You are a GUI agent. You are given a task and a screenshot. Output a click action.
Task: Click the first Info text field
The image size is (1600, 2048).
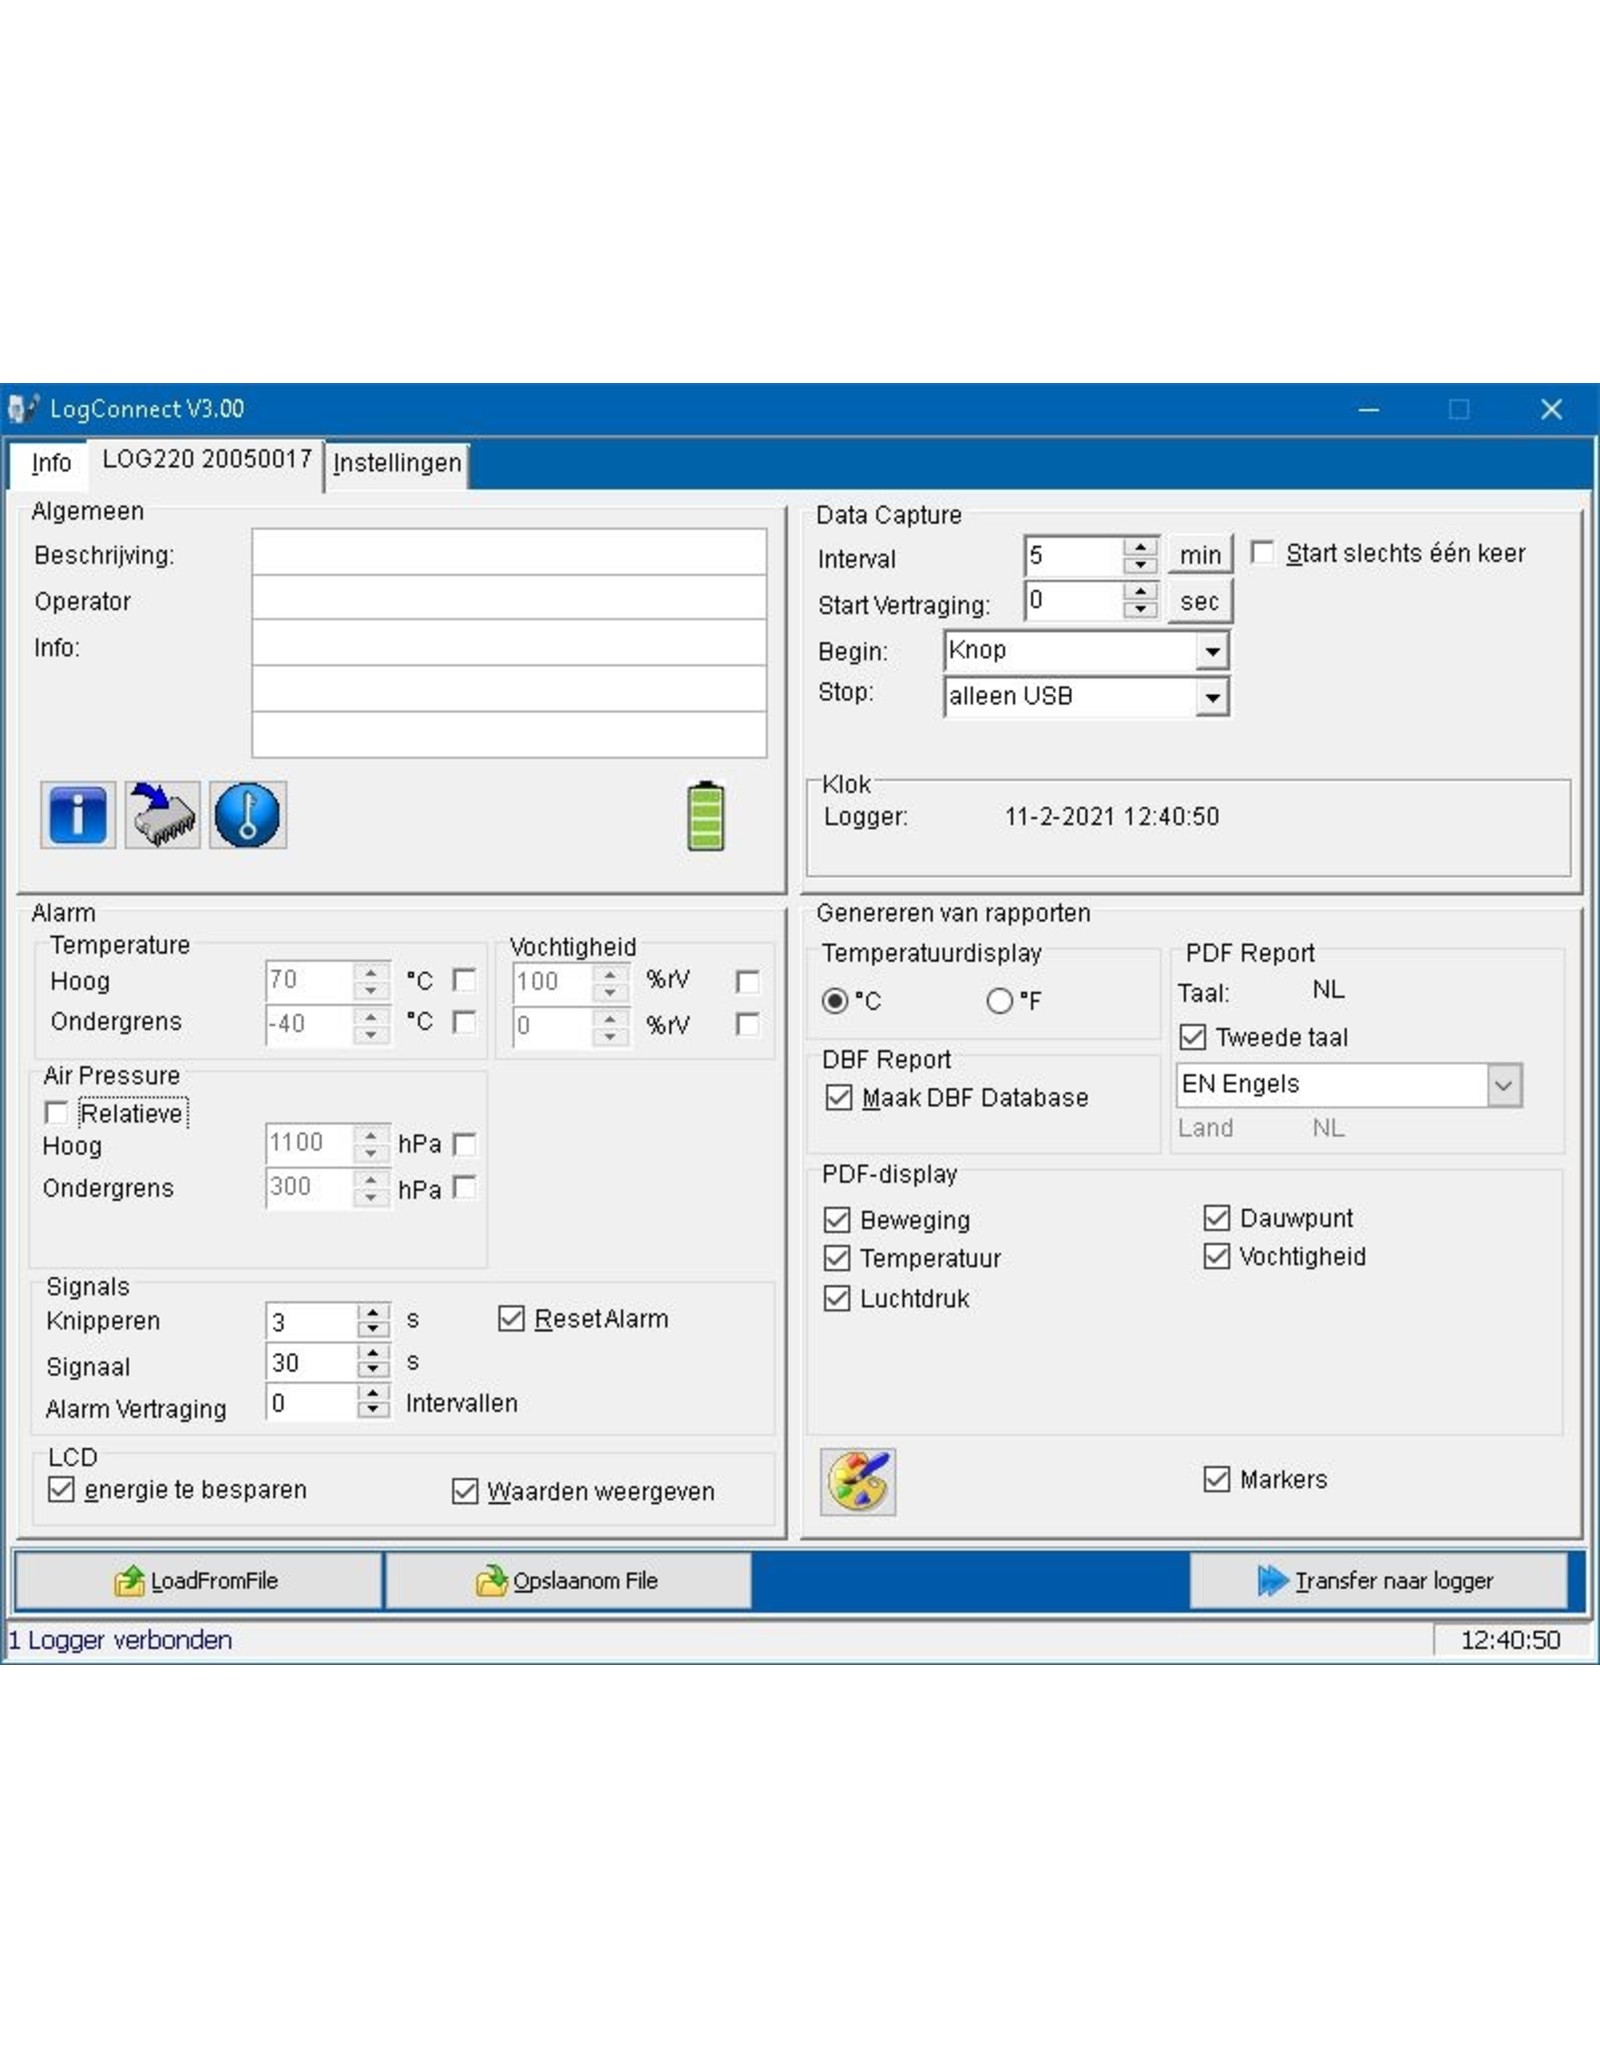pyautogui.click(x=509, y=643)
